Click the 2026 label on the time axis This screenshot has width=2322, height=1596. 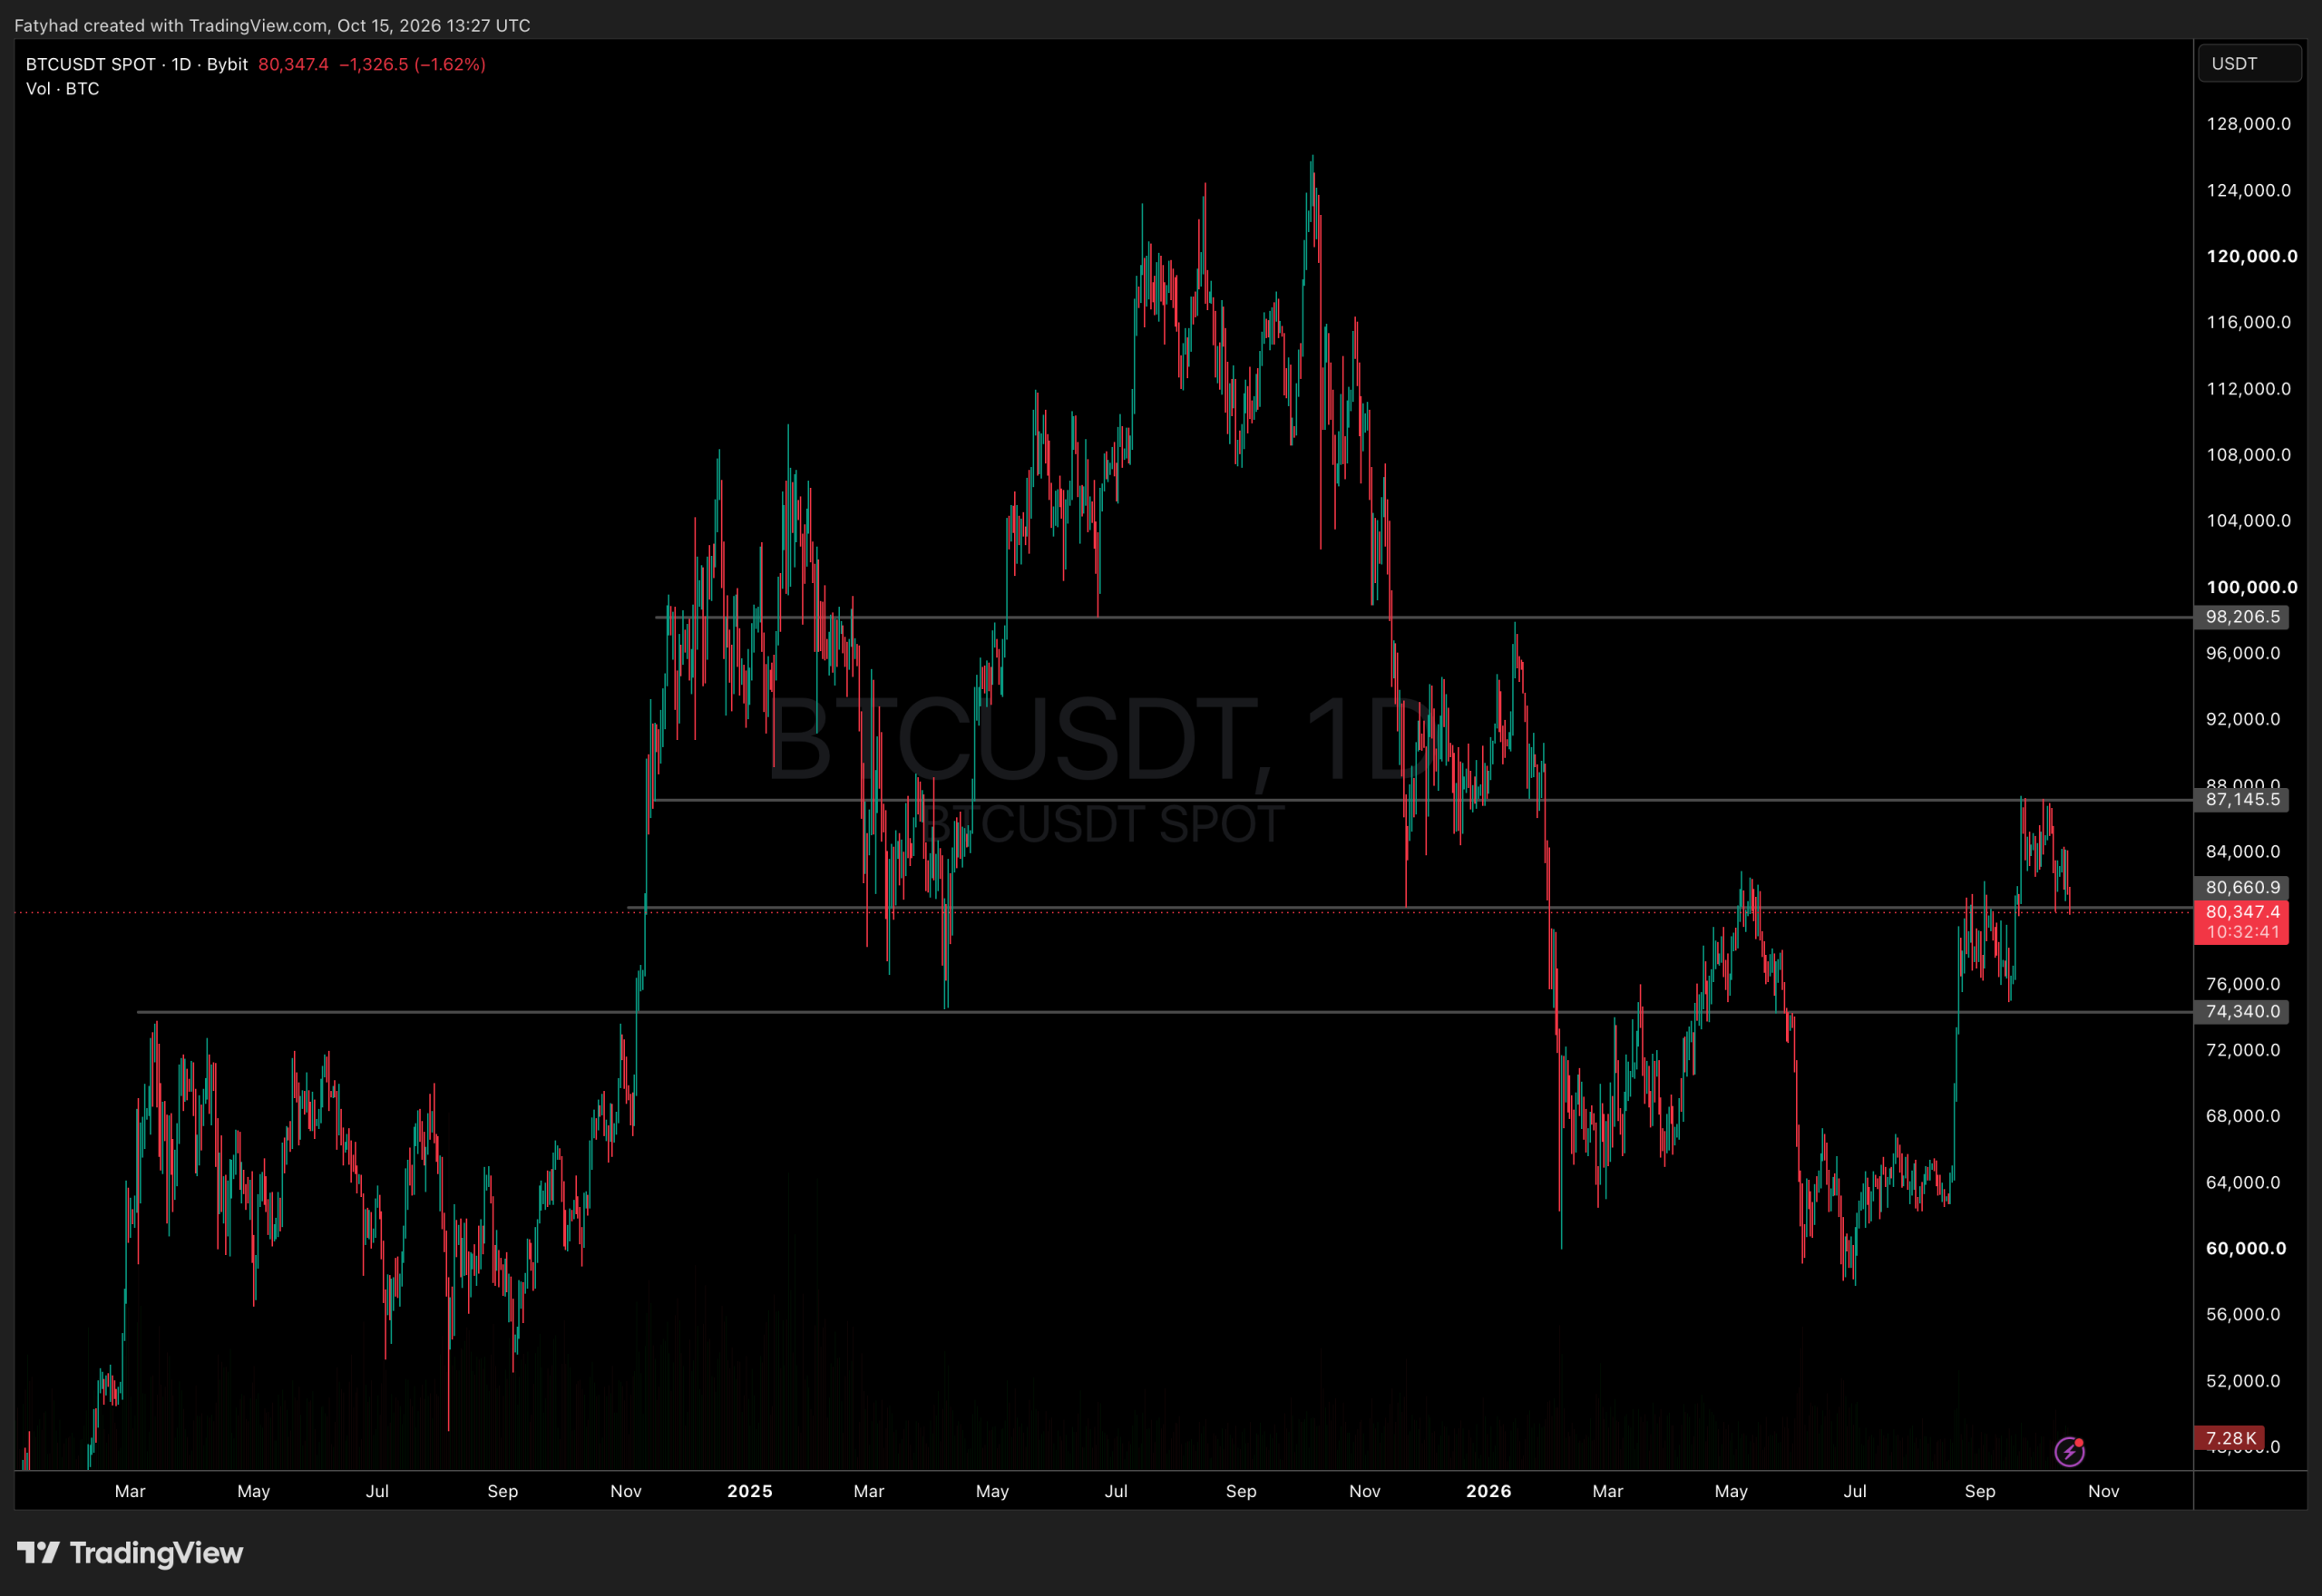pyautogui.click(x=1489, y=1491)
